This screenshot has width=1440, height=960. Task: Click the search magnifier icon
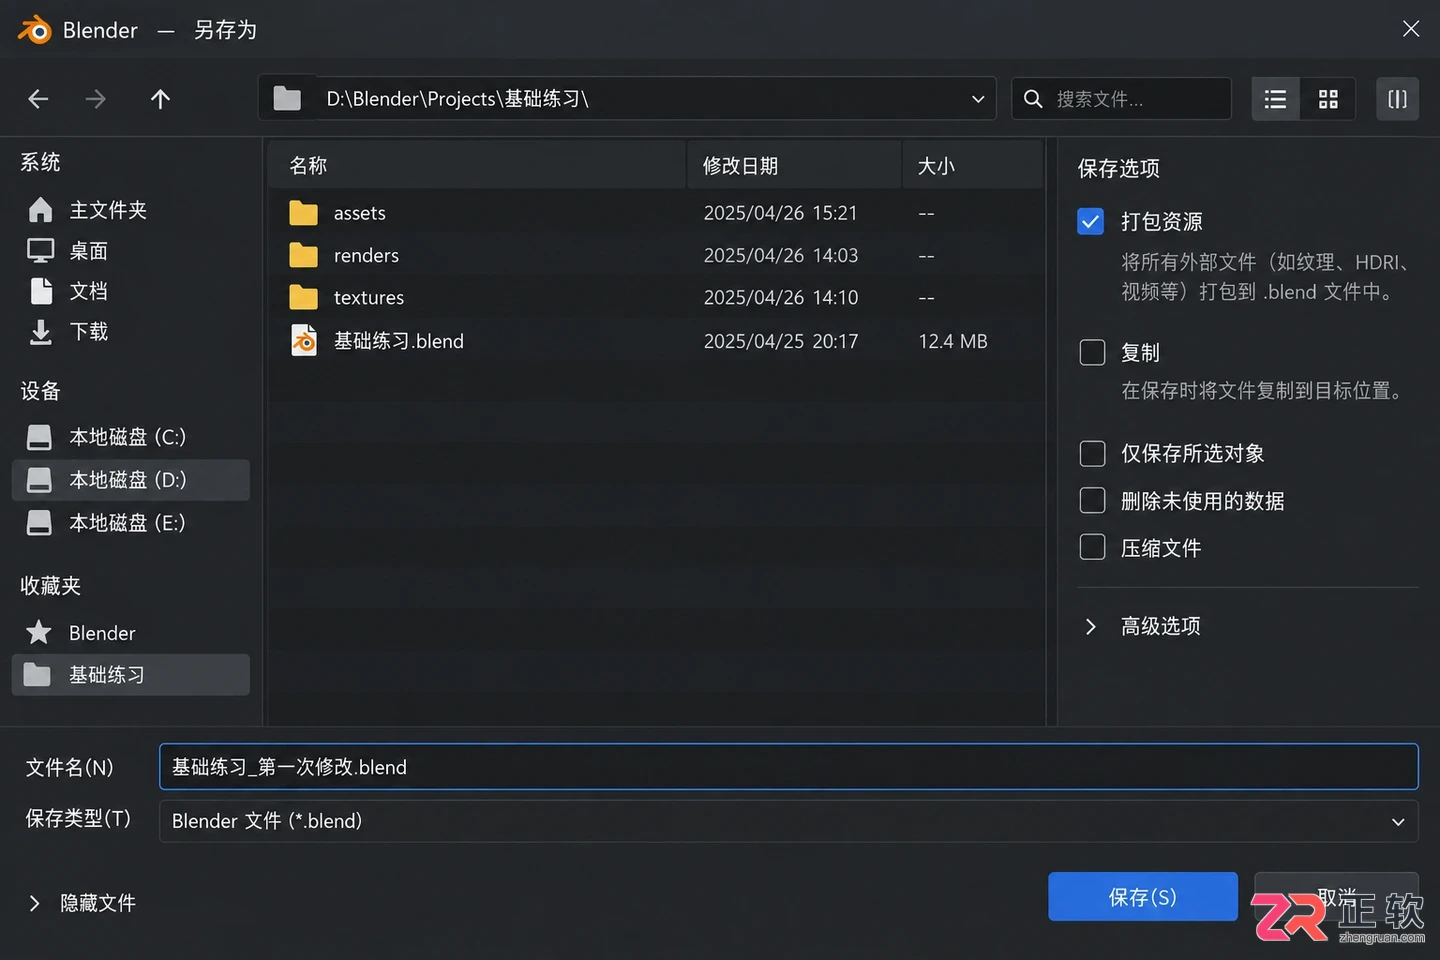click(x=1034, y=99)
